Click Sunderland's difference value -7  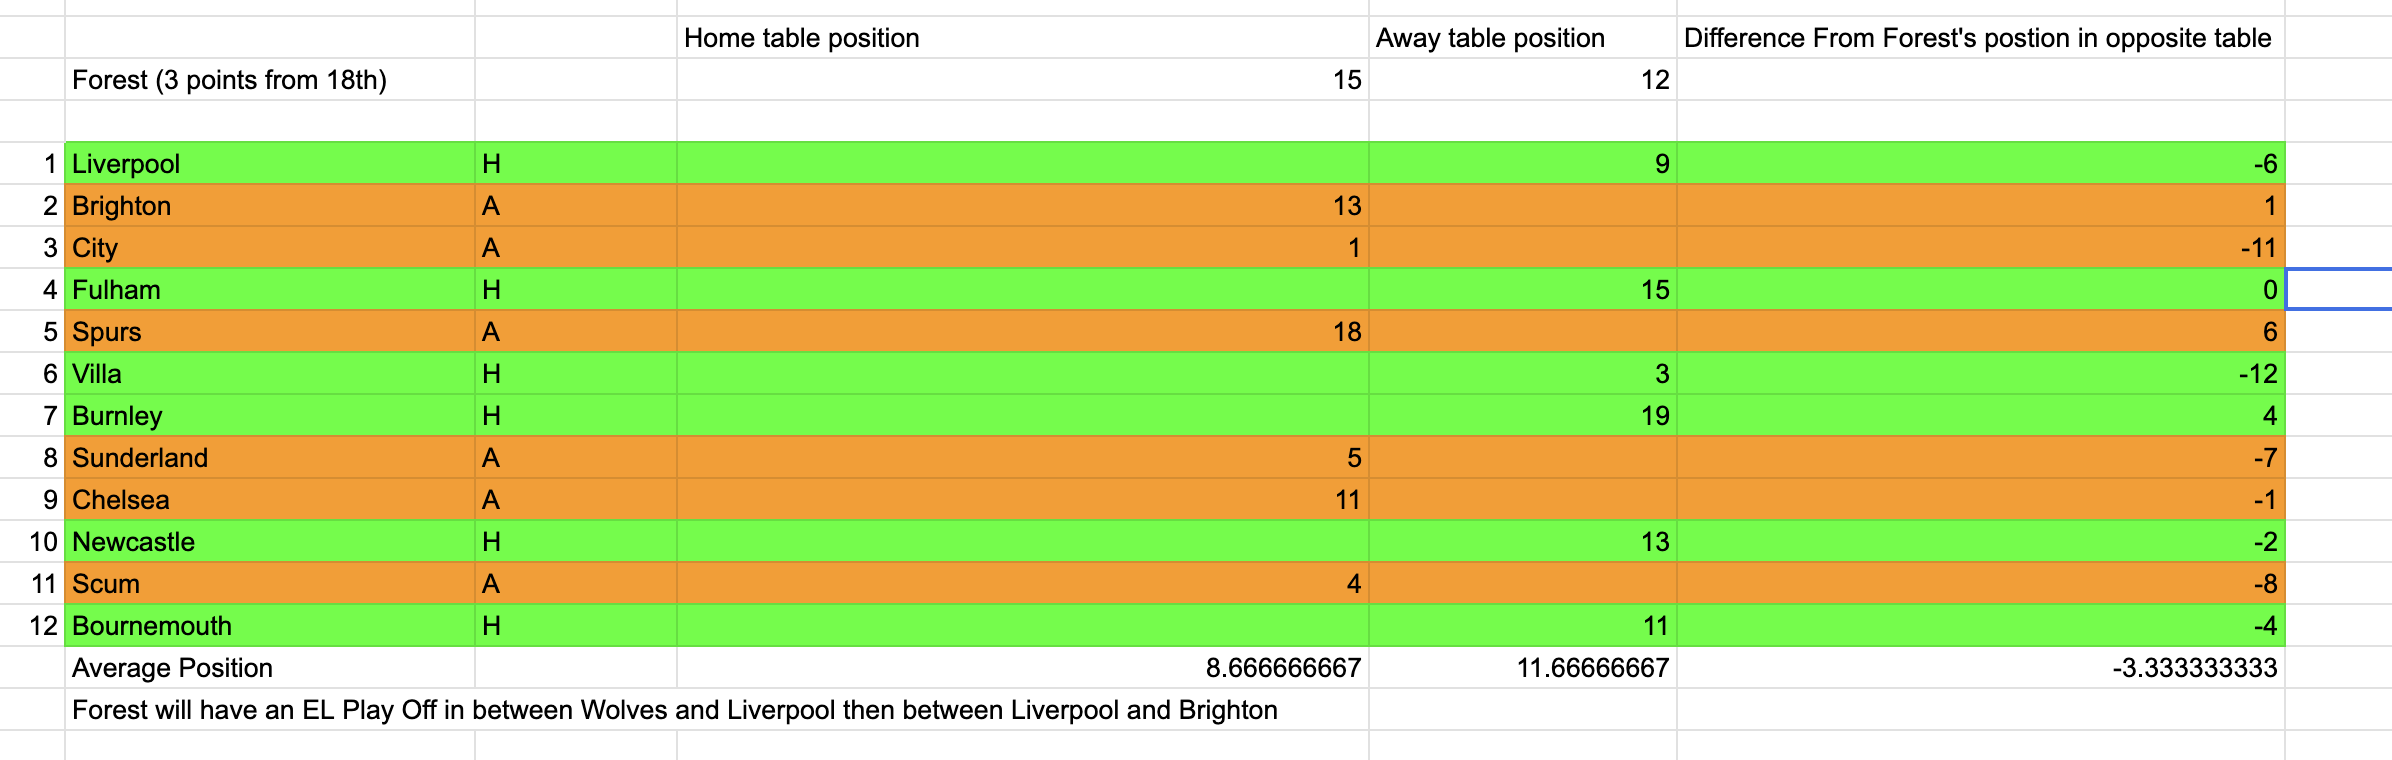(x=1980, y=458)
